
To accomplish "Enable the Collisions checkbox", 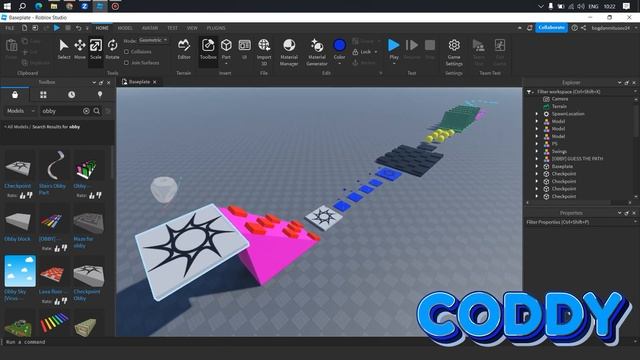I will pos(127,52).
